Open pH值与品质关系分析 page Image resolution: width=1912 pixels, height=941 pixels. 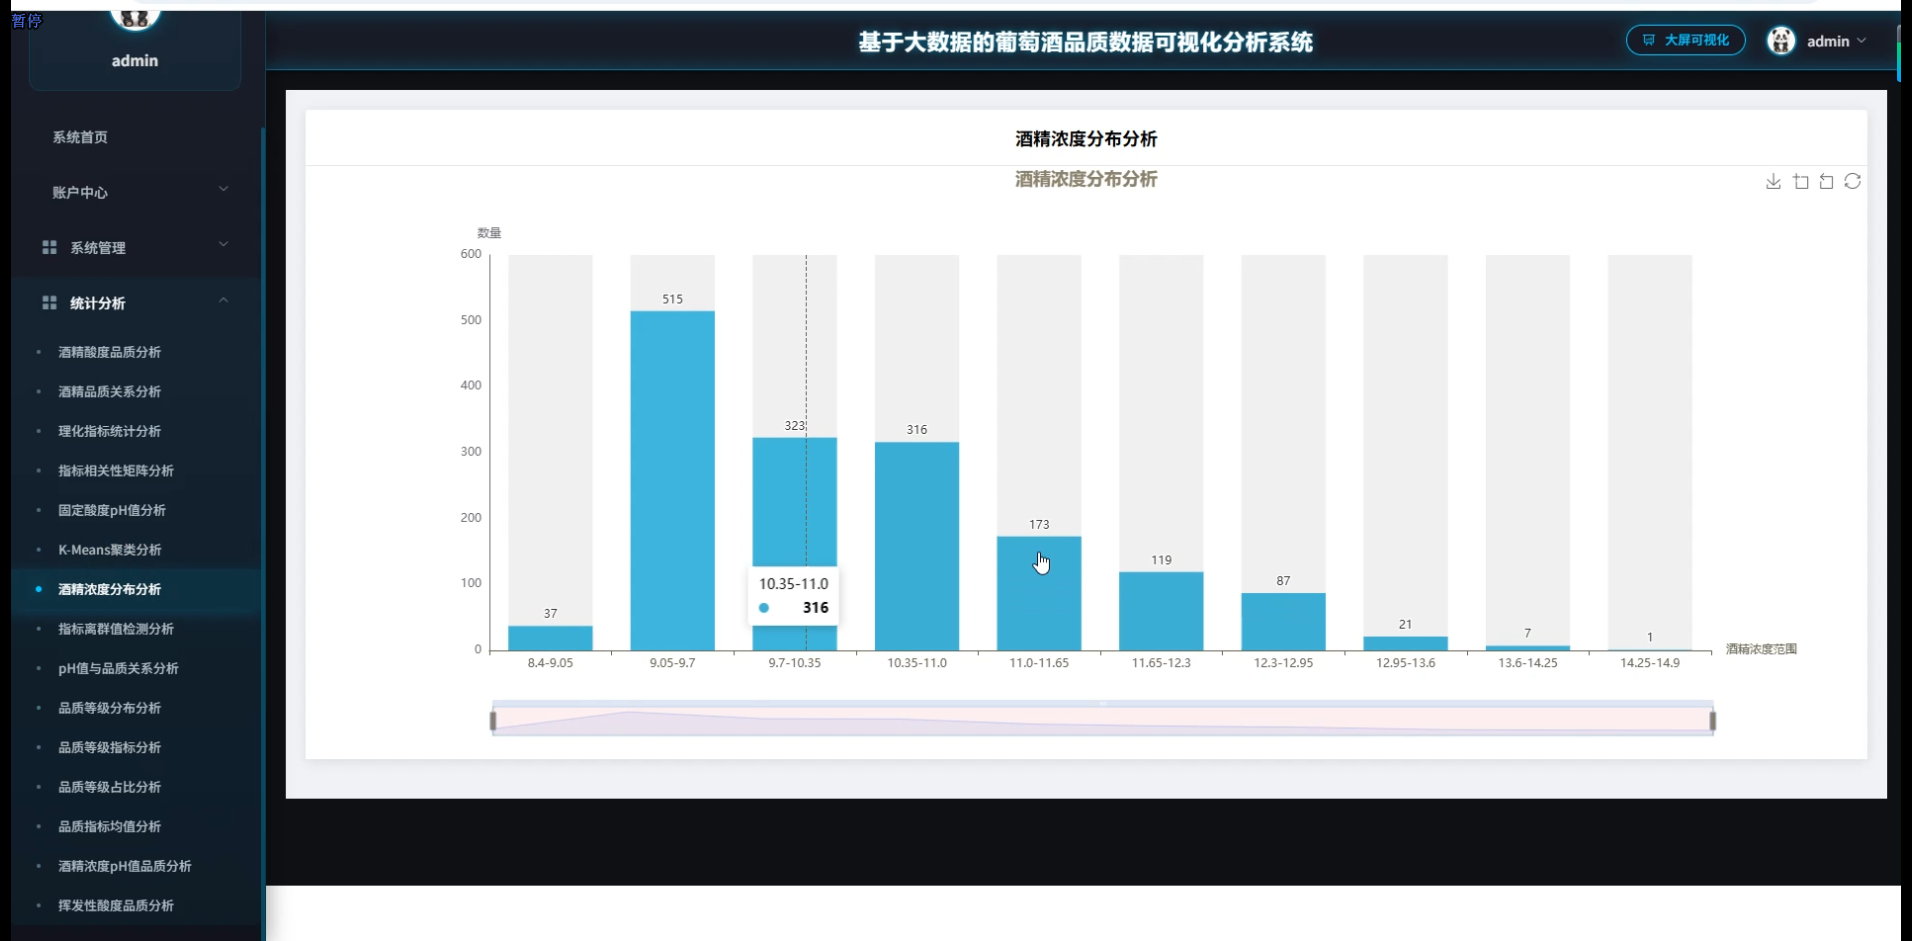point(118,668)
